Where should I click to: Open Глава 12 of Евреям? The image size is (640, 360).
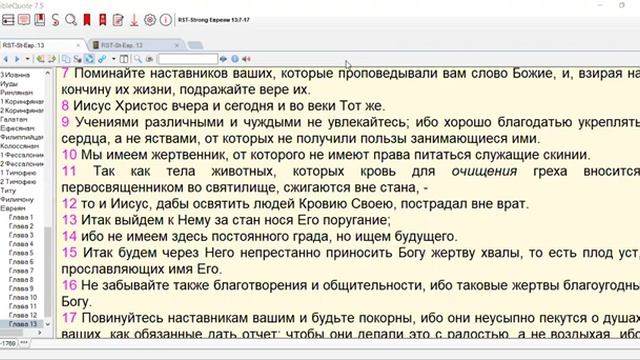tap(23, 315)
